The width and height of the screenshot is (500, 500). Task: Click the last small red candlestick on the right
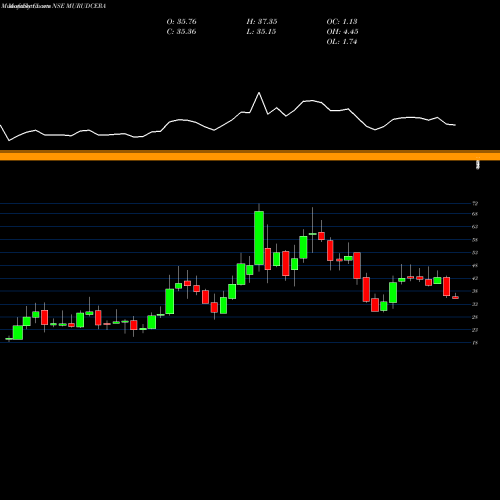click(455, 297)
